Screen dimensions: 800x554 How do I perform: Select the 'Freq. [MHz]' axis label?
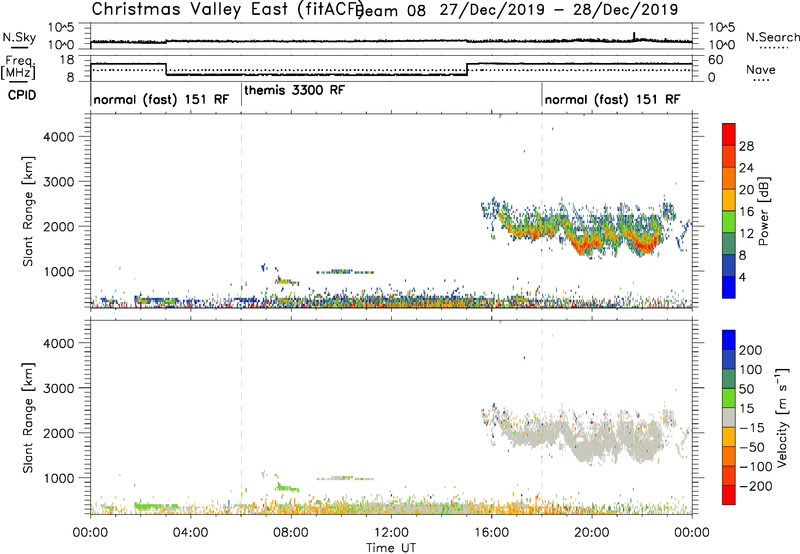click(19, 68)
